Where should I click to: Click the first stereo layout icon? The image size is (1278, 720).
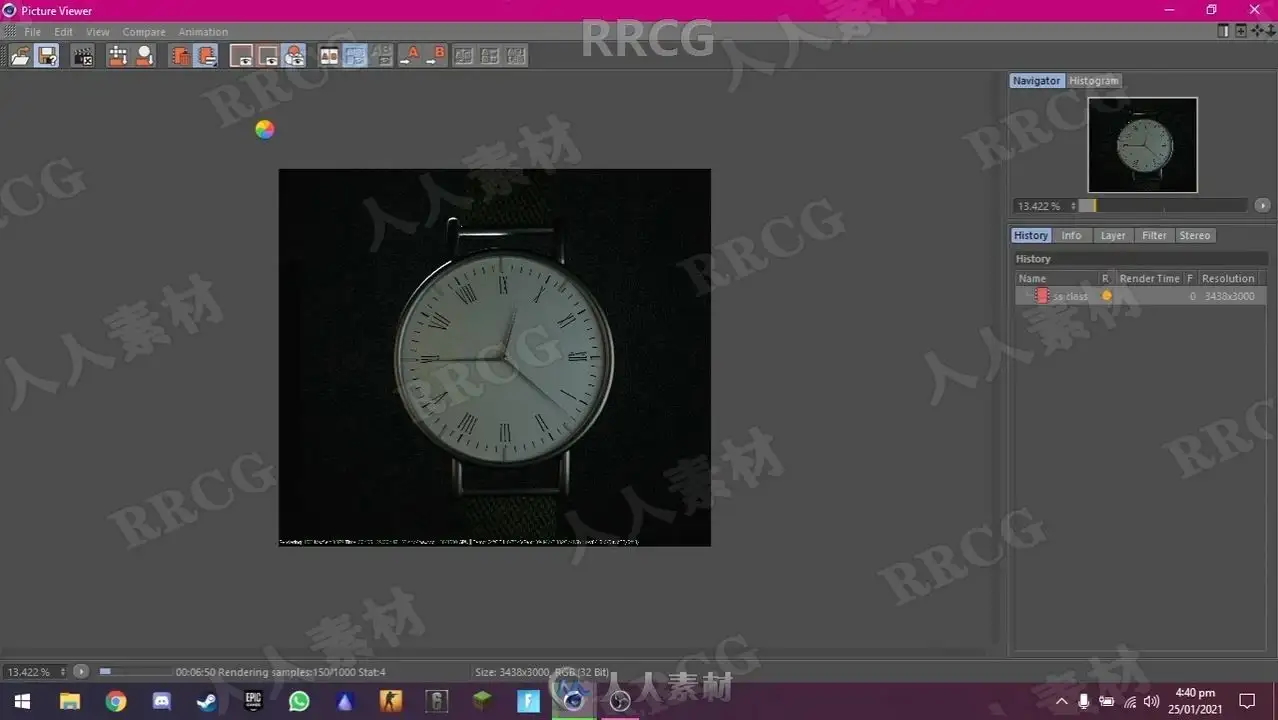[x=463, y=56]
